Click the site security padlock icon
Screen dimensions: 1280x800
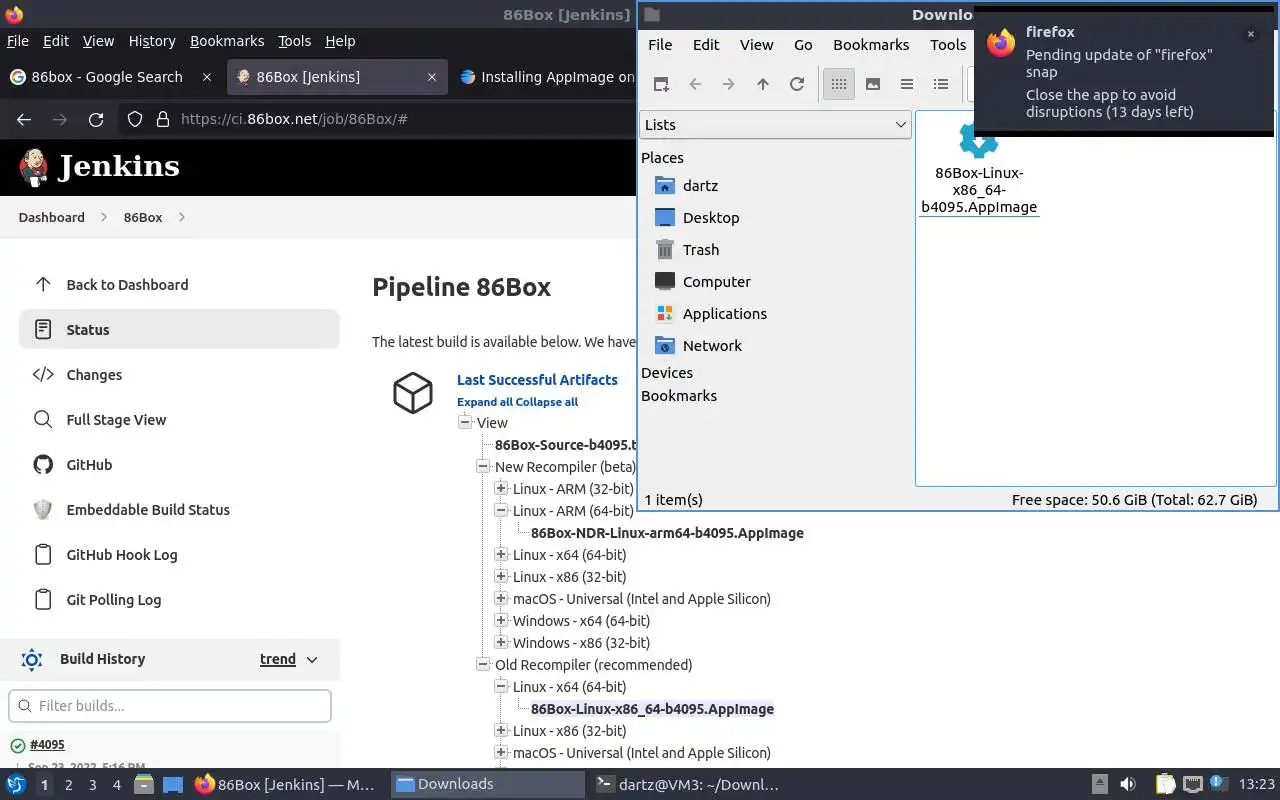click(x=163, y=119)
